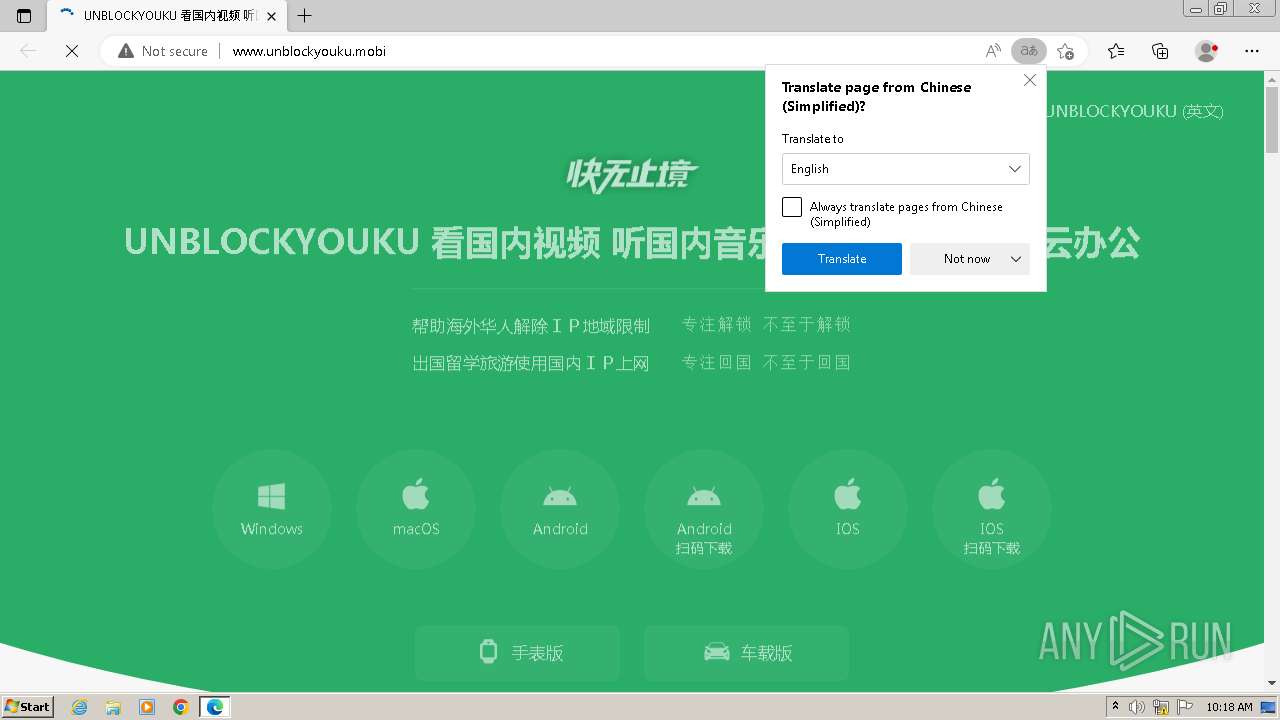Open Collections panel
Screen dimensions: 1280x720
coord(1160,51)
